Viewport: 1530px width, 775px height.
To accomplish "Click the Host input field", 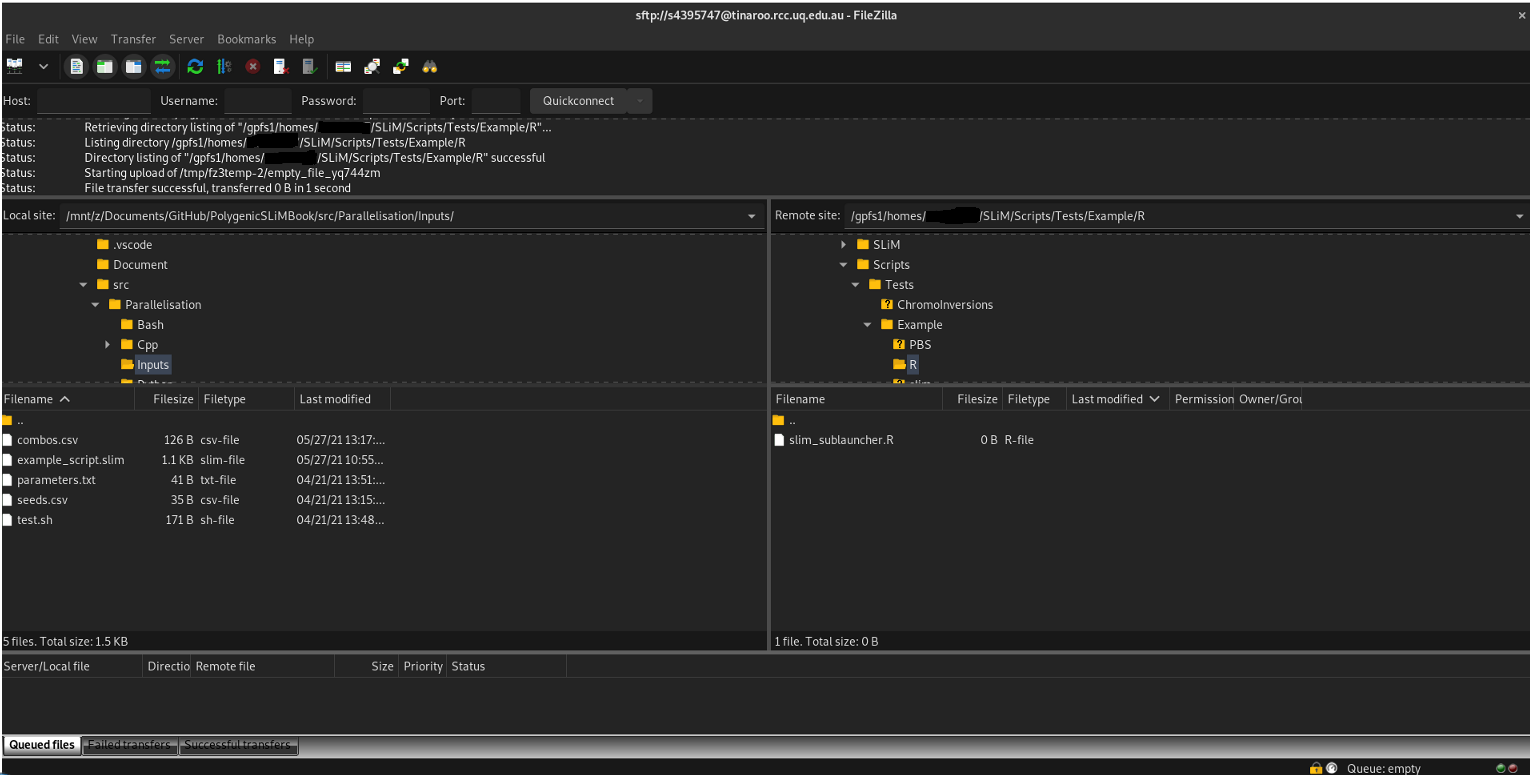I will pyautogui.click(x=93, y=101).
